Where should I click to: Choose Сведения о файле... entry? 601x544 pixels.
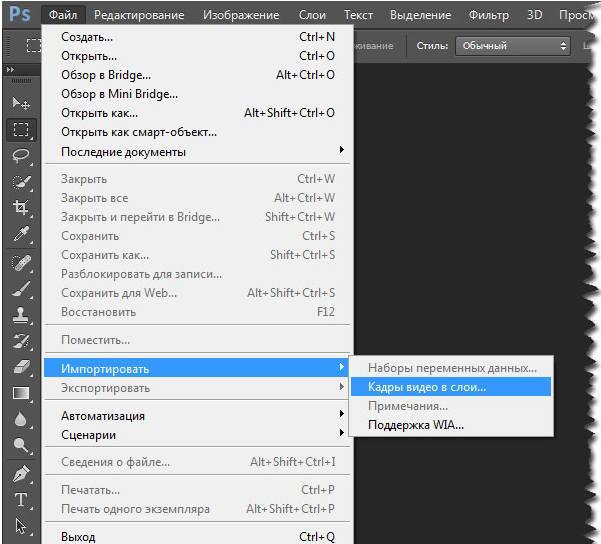(x=197, y=462)
